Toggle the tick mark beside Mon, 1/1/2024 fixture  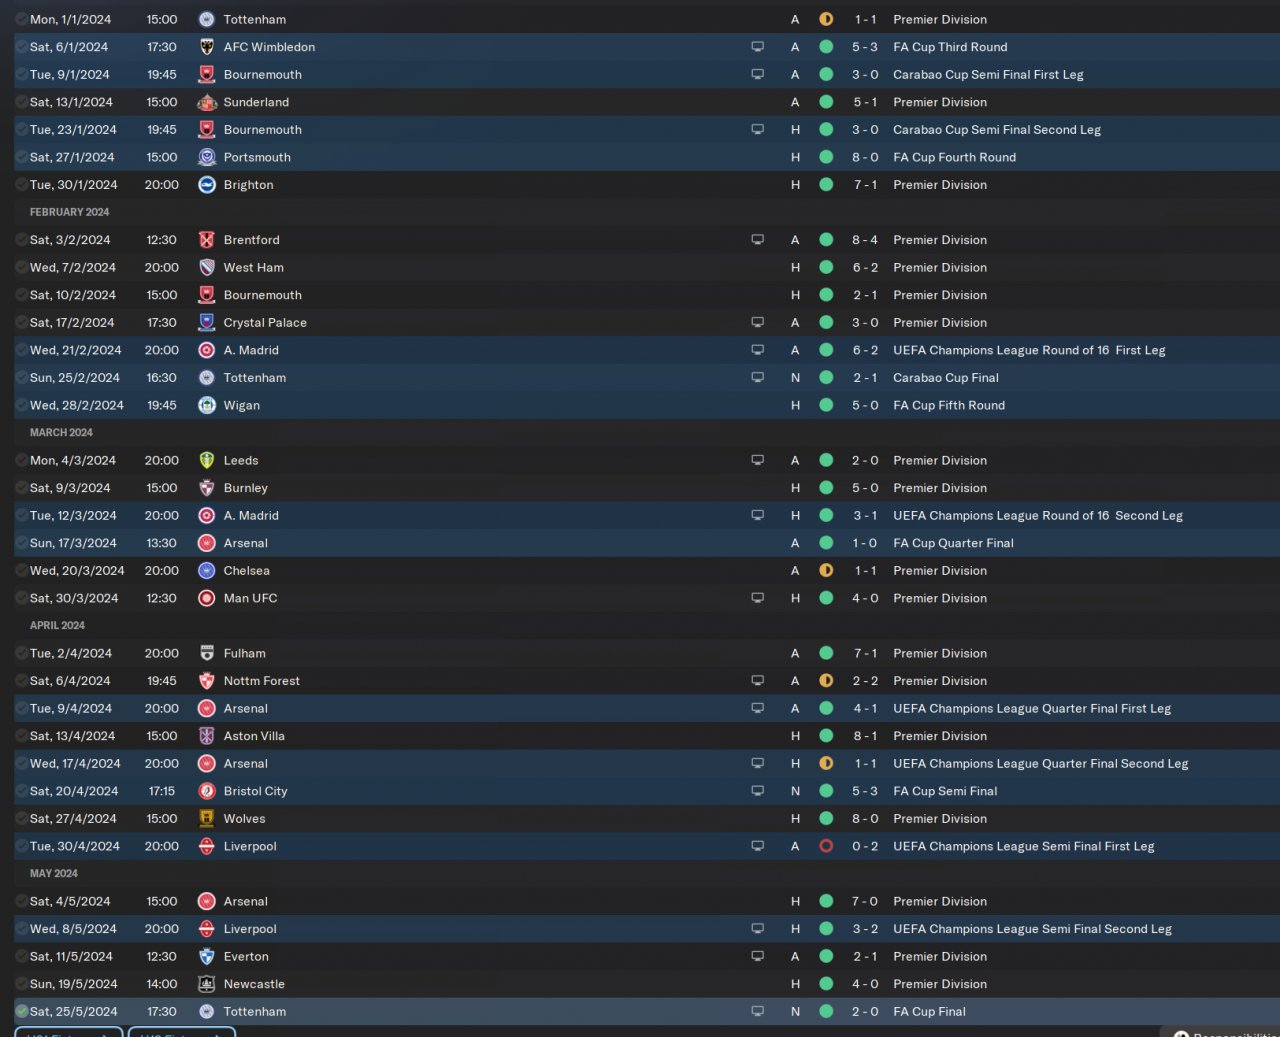coord(22,19)
